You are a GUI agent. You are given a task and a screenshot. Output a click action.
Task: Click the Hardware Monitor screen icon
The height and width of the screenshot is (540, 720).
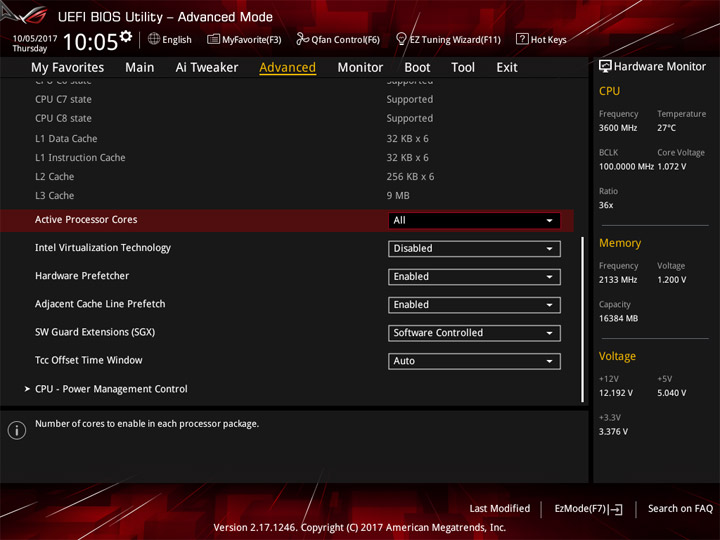click(x=605, y=67)
